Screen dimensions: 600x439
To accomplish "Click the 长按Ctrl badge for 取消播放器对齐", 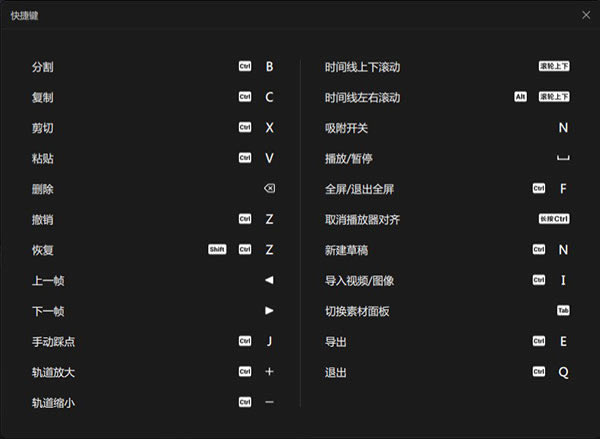I will [x=554, y=219].
